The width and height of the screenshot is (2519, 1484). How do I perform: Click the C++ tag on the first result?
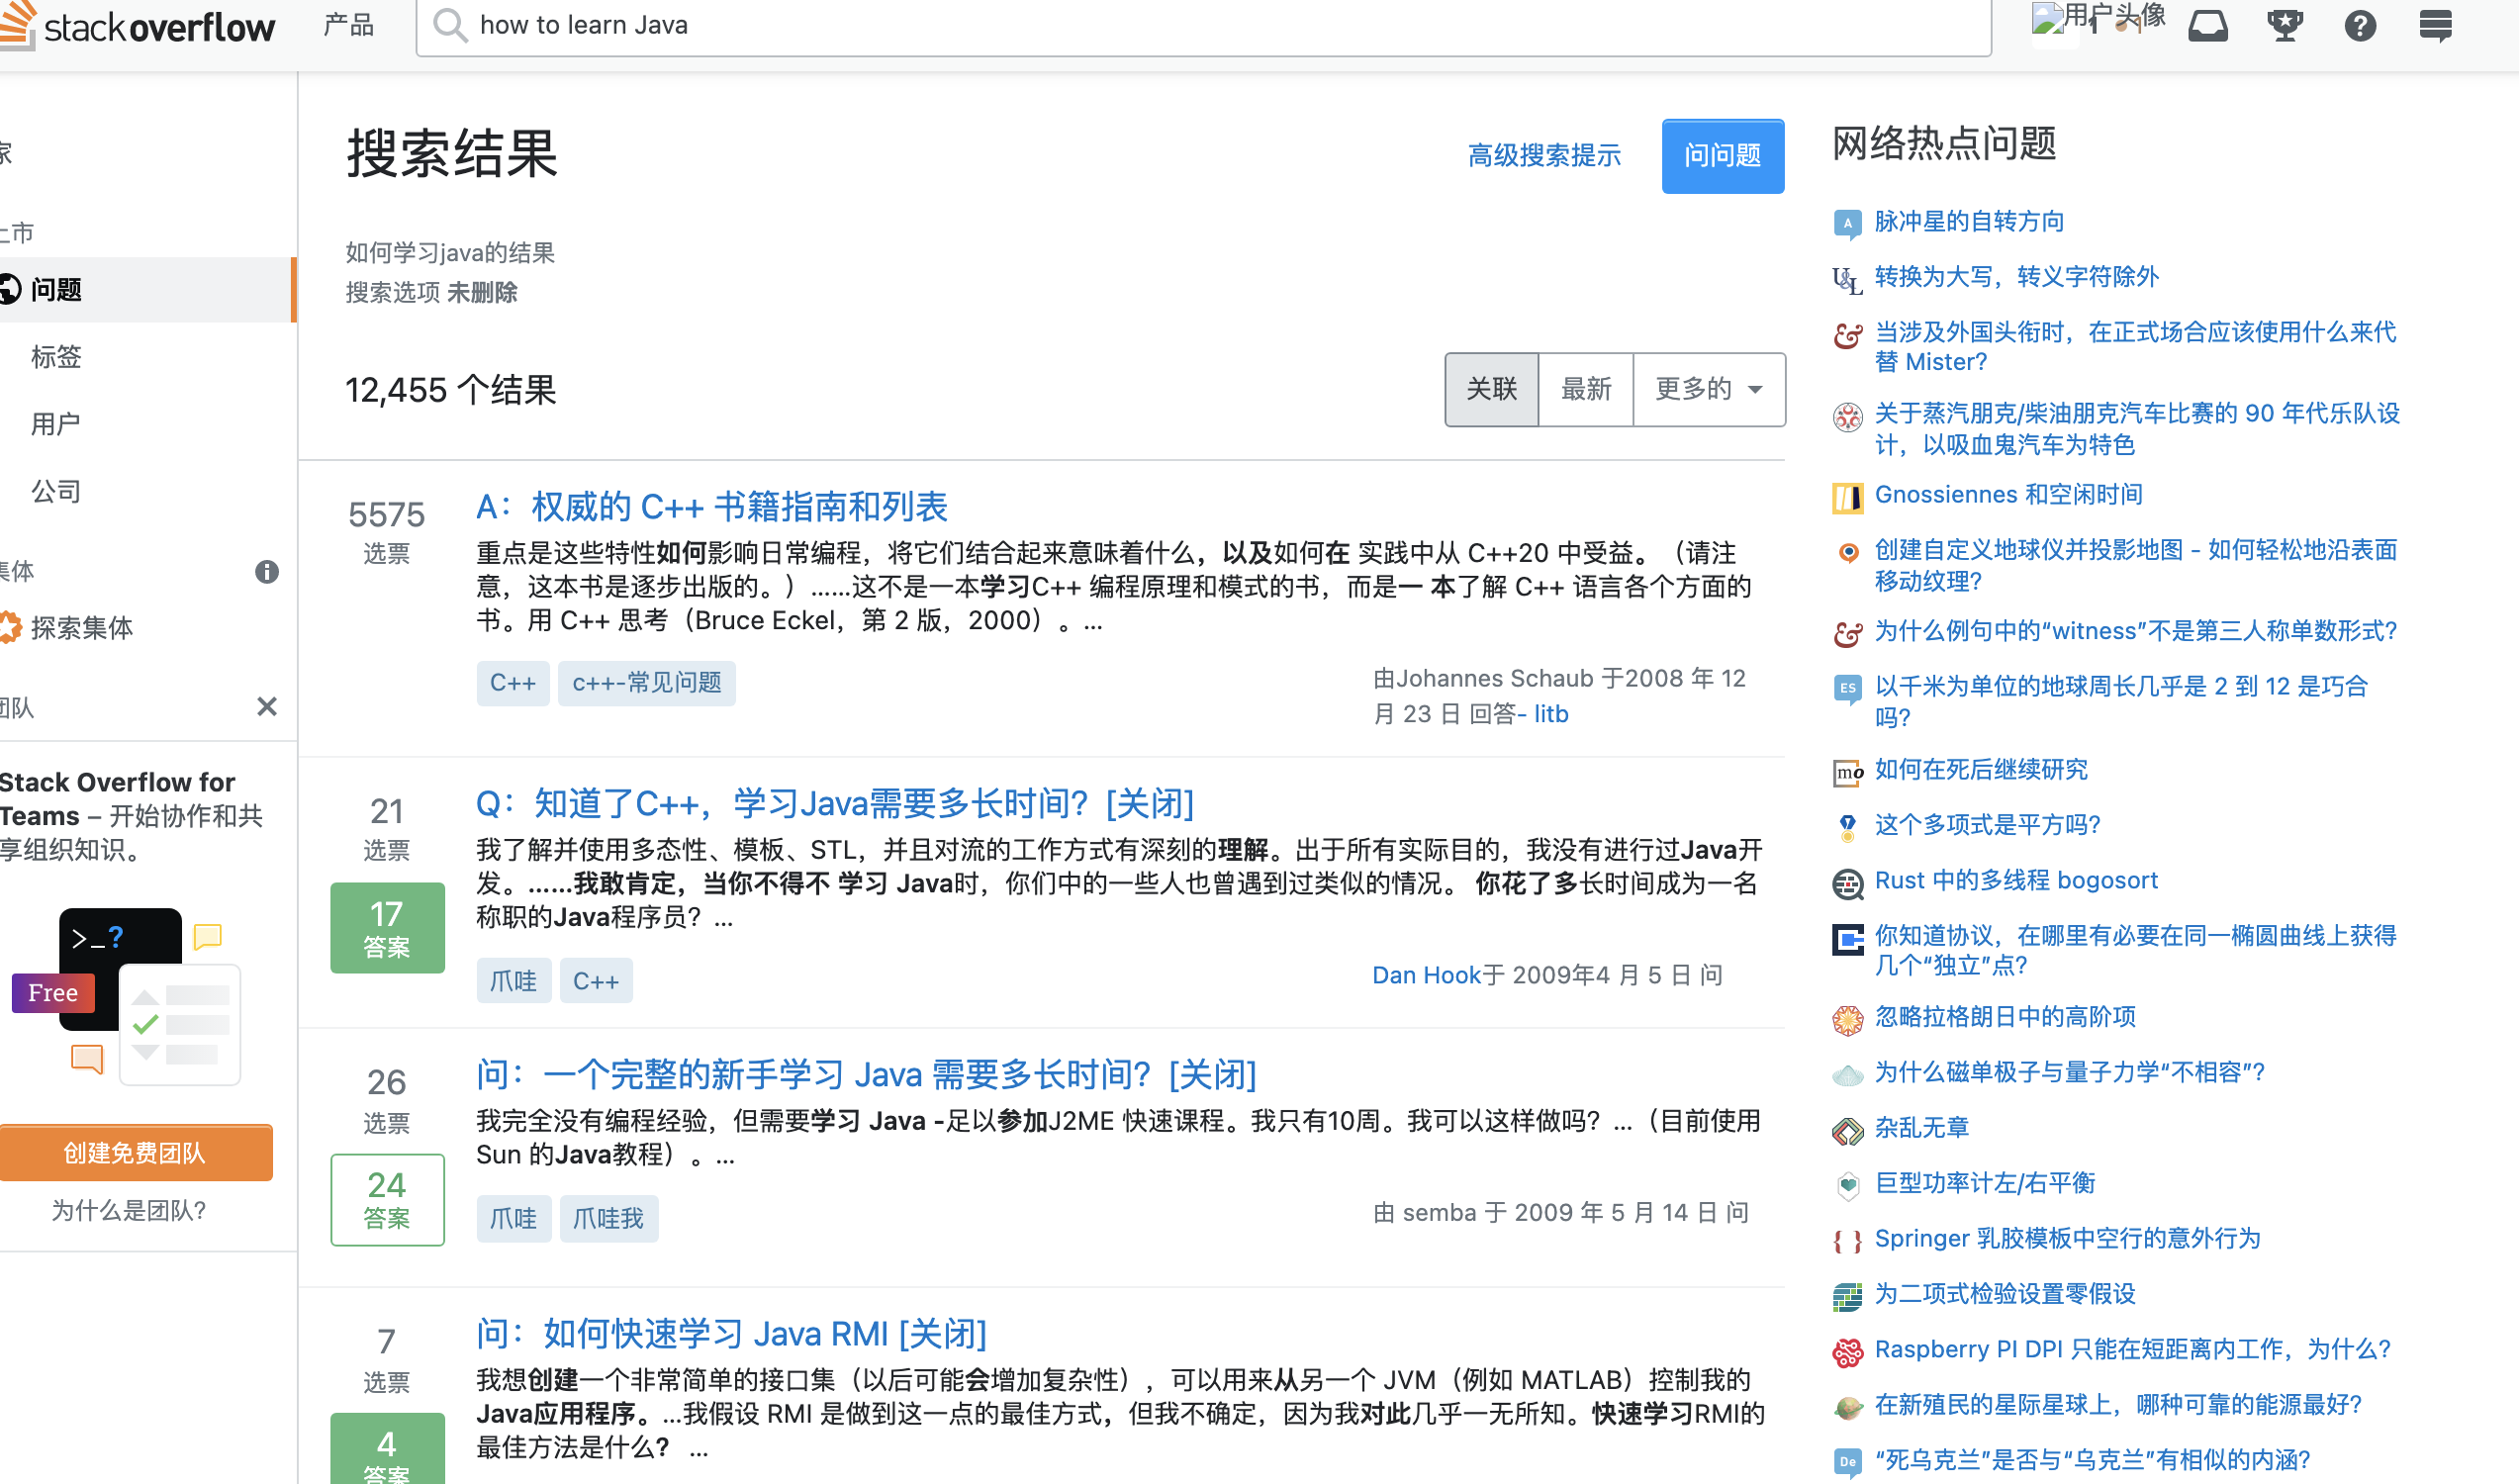[x=512, y=683]
